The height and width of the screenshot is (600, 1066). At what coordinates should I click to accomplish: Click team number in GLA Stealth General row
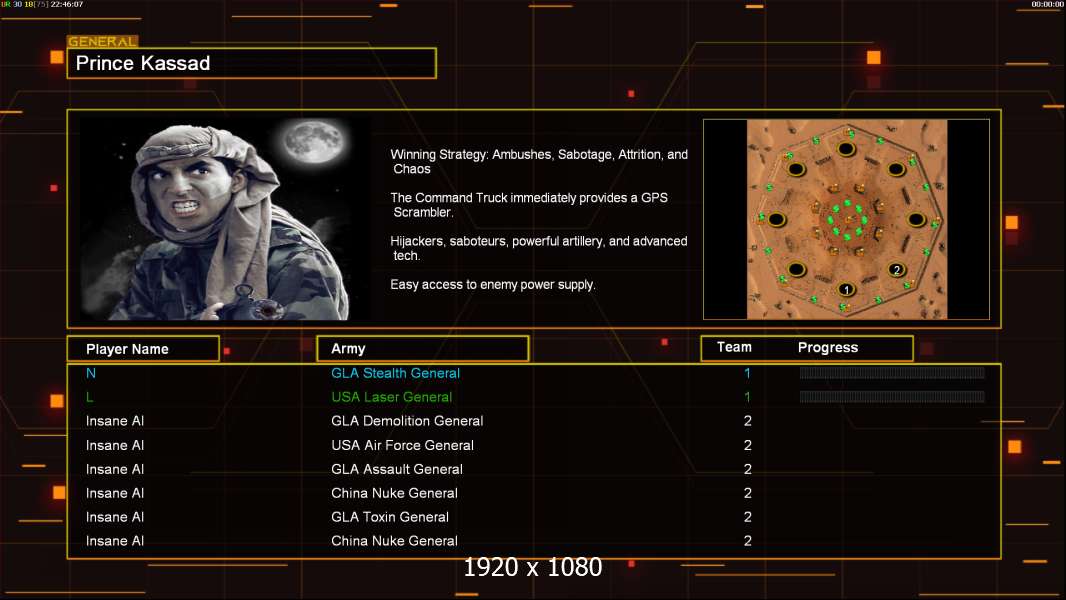pyautogui.click(x=747, y=373)
